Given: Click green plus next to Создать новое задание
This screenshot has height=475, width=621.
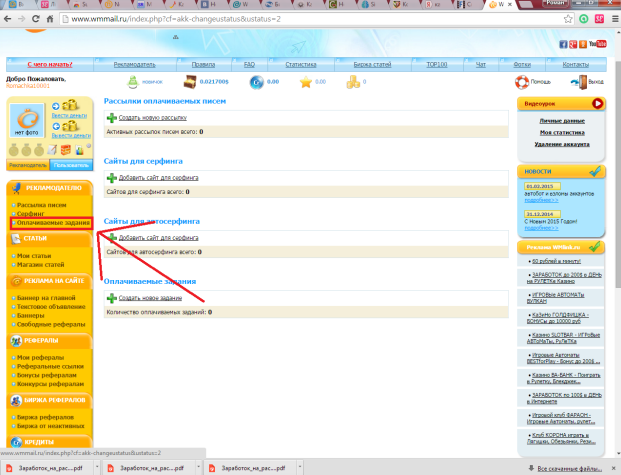Looking at the screenshot, I should pyautogui.click(x=112, y=298).
